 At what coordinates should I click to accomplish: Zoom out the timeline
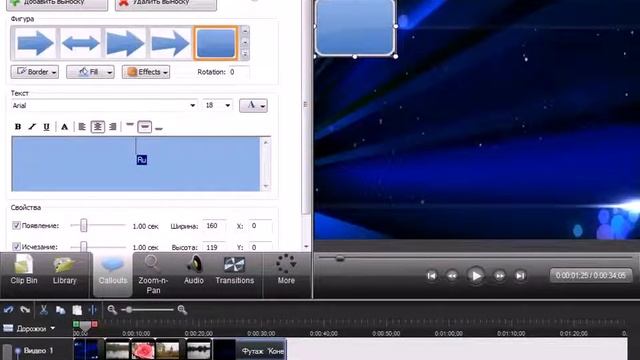pos(112,310)
